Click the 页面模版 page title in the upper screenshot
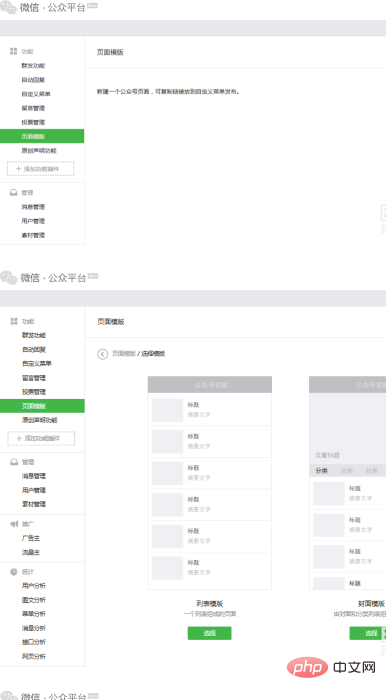This screenshot has height=700, width=386. (110, 52)
